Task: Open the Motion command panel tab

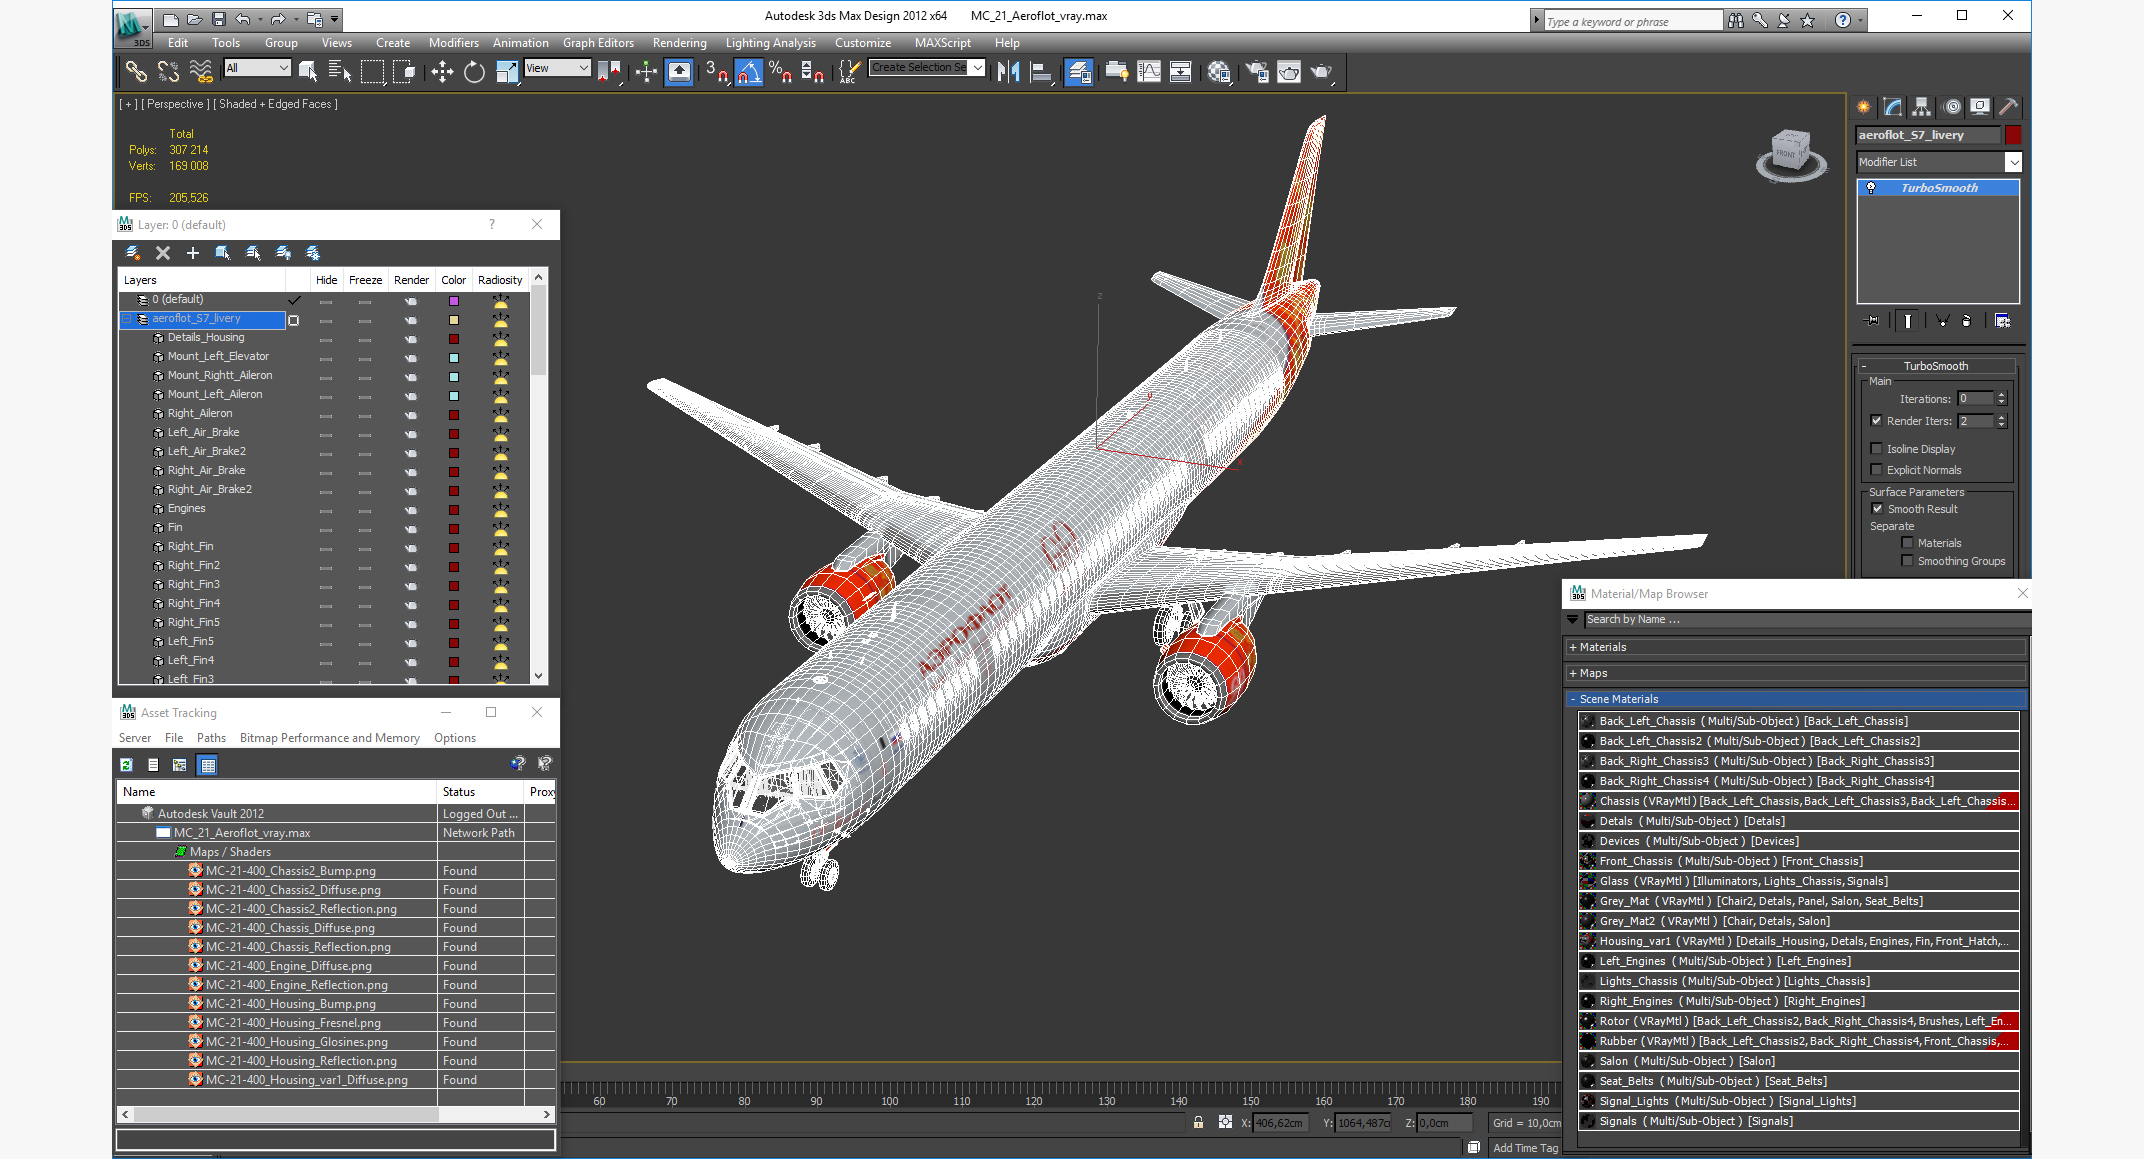Action: [1951, 107]
